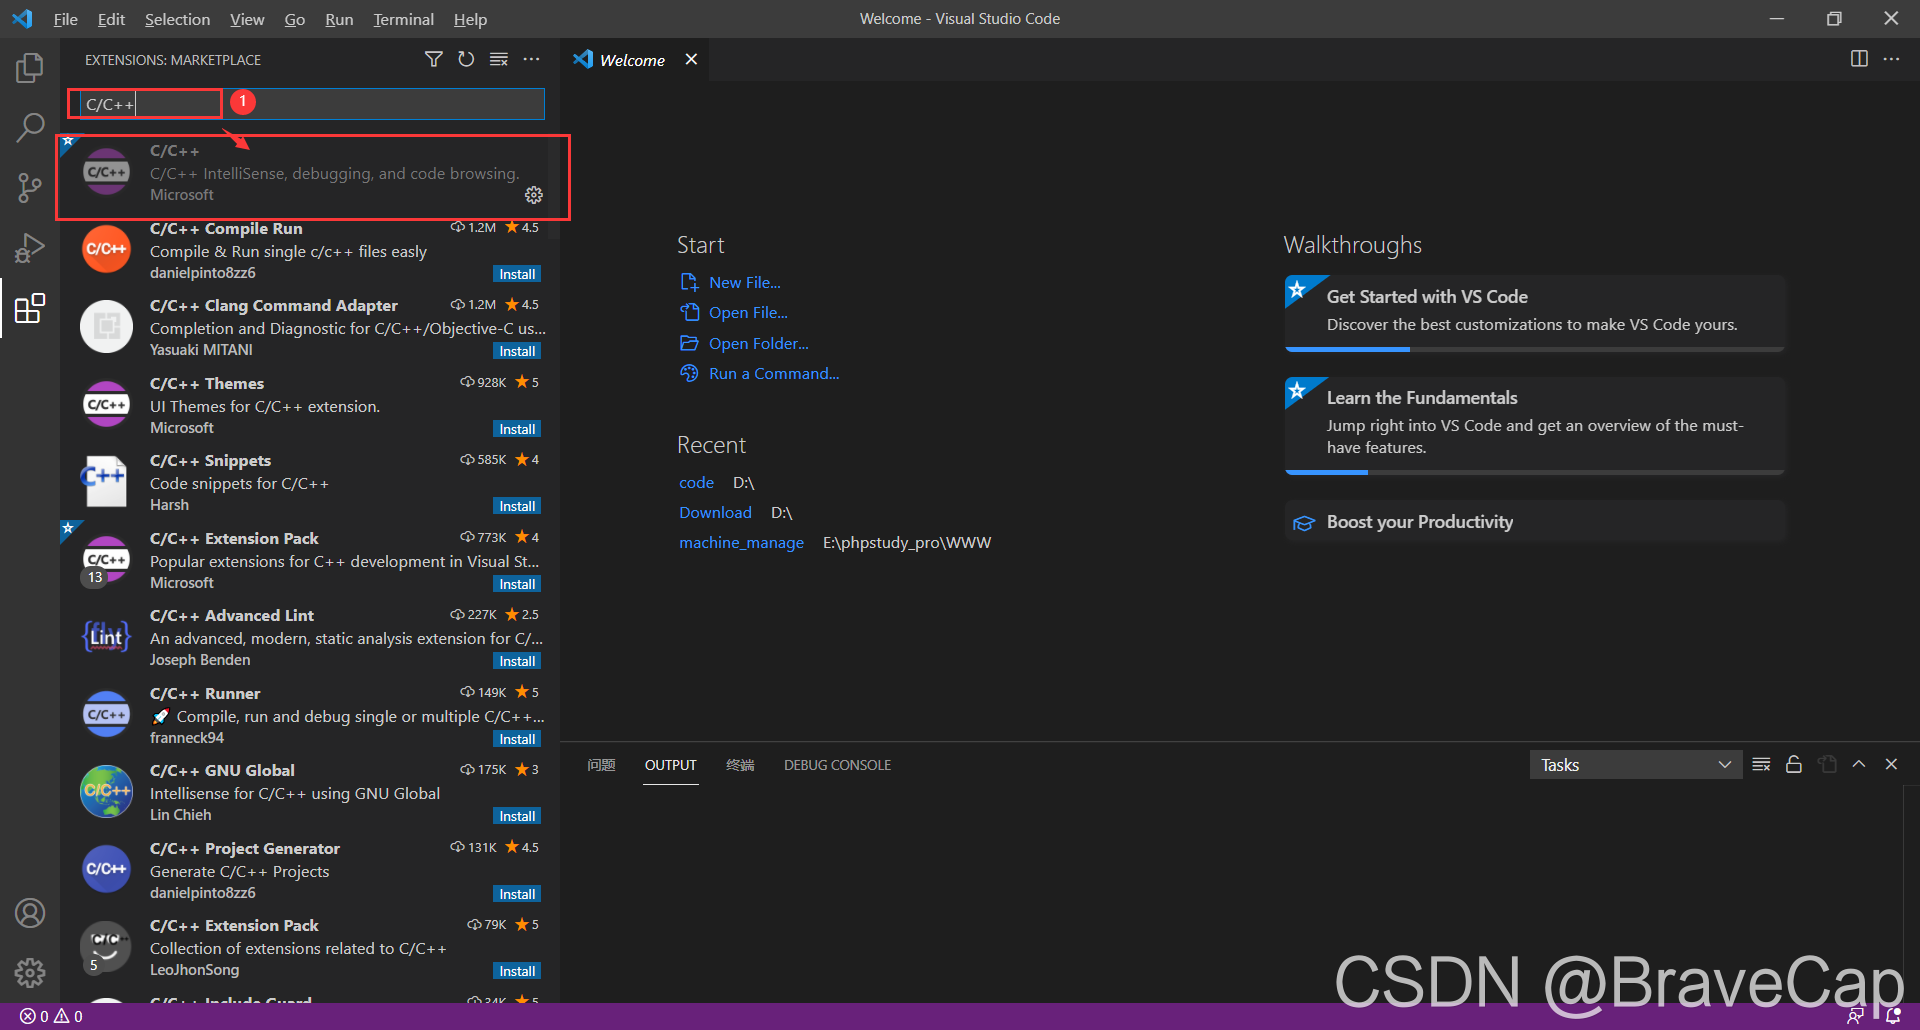Split the editor to the right

pos(1859,59)
